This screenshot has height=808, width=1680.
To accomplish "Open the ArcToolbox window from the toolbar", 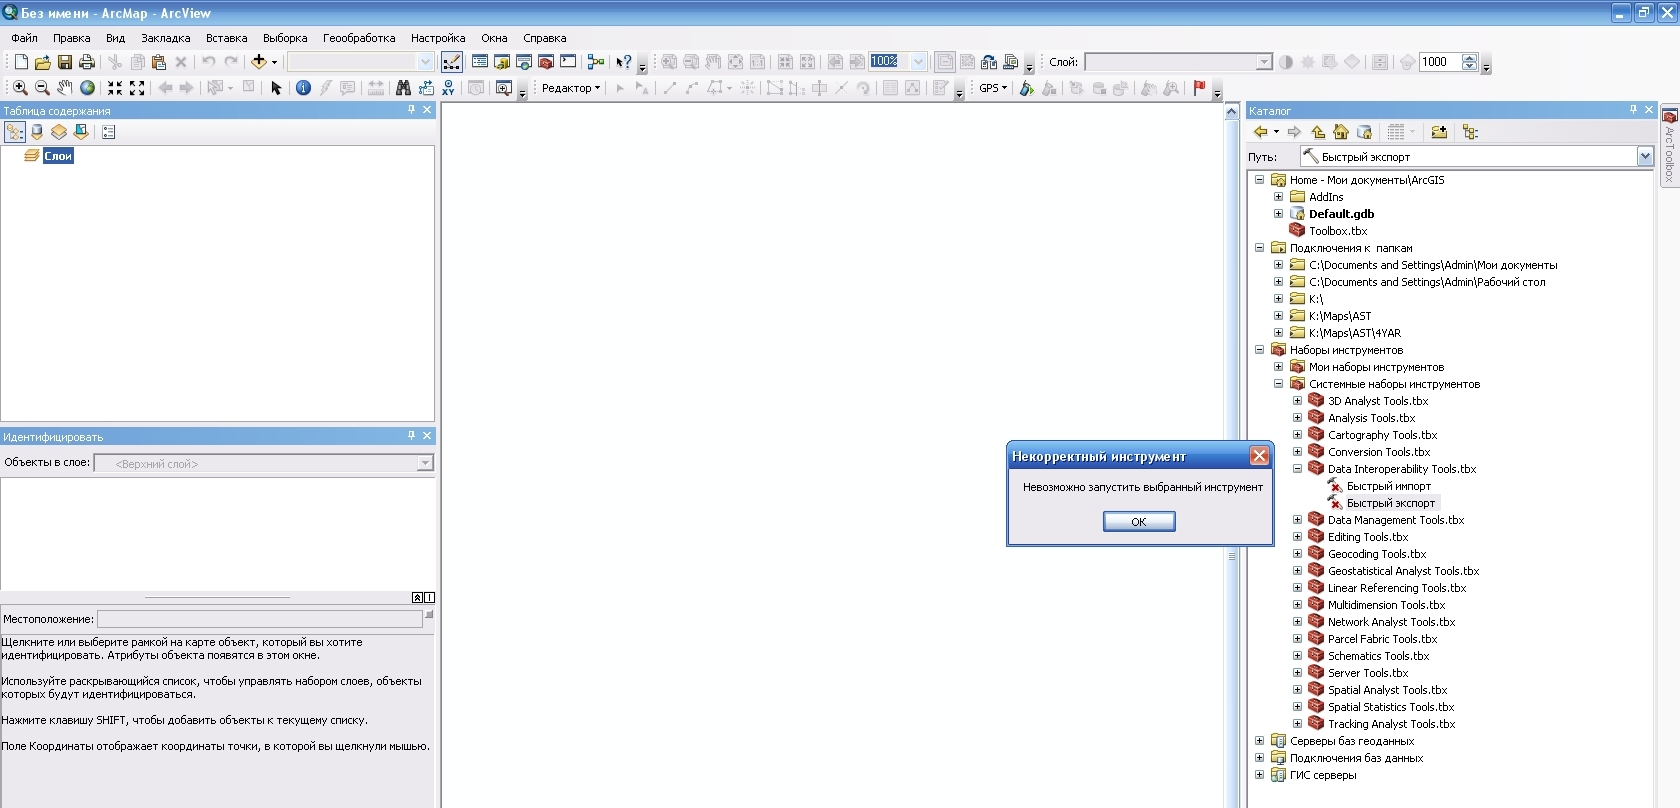I will point(546,62).
